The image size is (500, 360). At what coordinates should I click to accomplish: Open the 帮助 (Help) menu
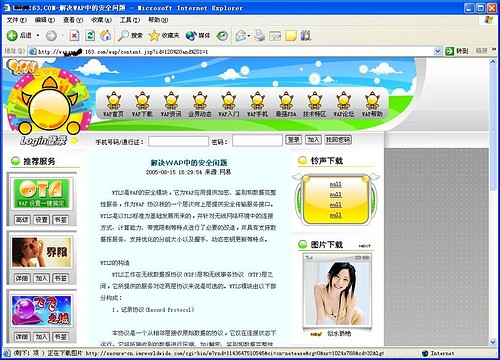[x=158, y=20]
